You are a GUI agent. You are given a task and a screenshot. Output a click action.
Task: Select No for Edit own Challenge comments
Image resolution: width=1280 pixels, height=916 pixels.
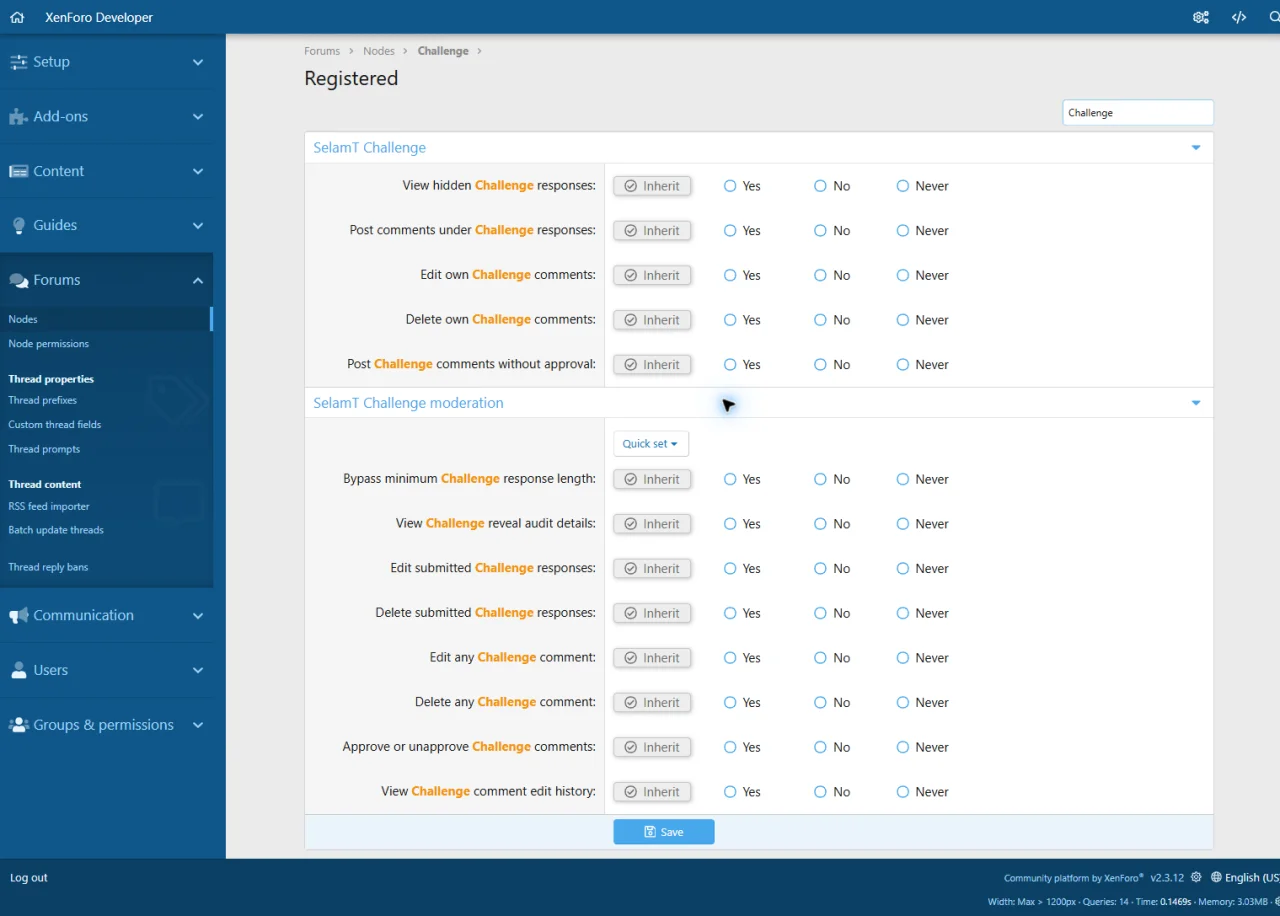(x=820, y=275)
